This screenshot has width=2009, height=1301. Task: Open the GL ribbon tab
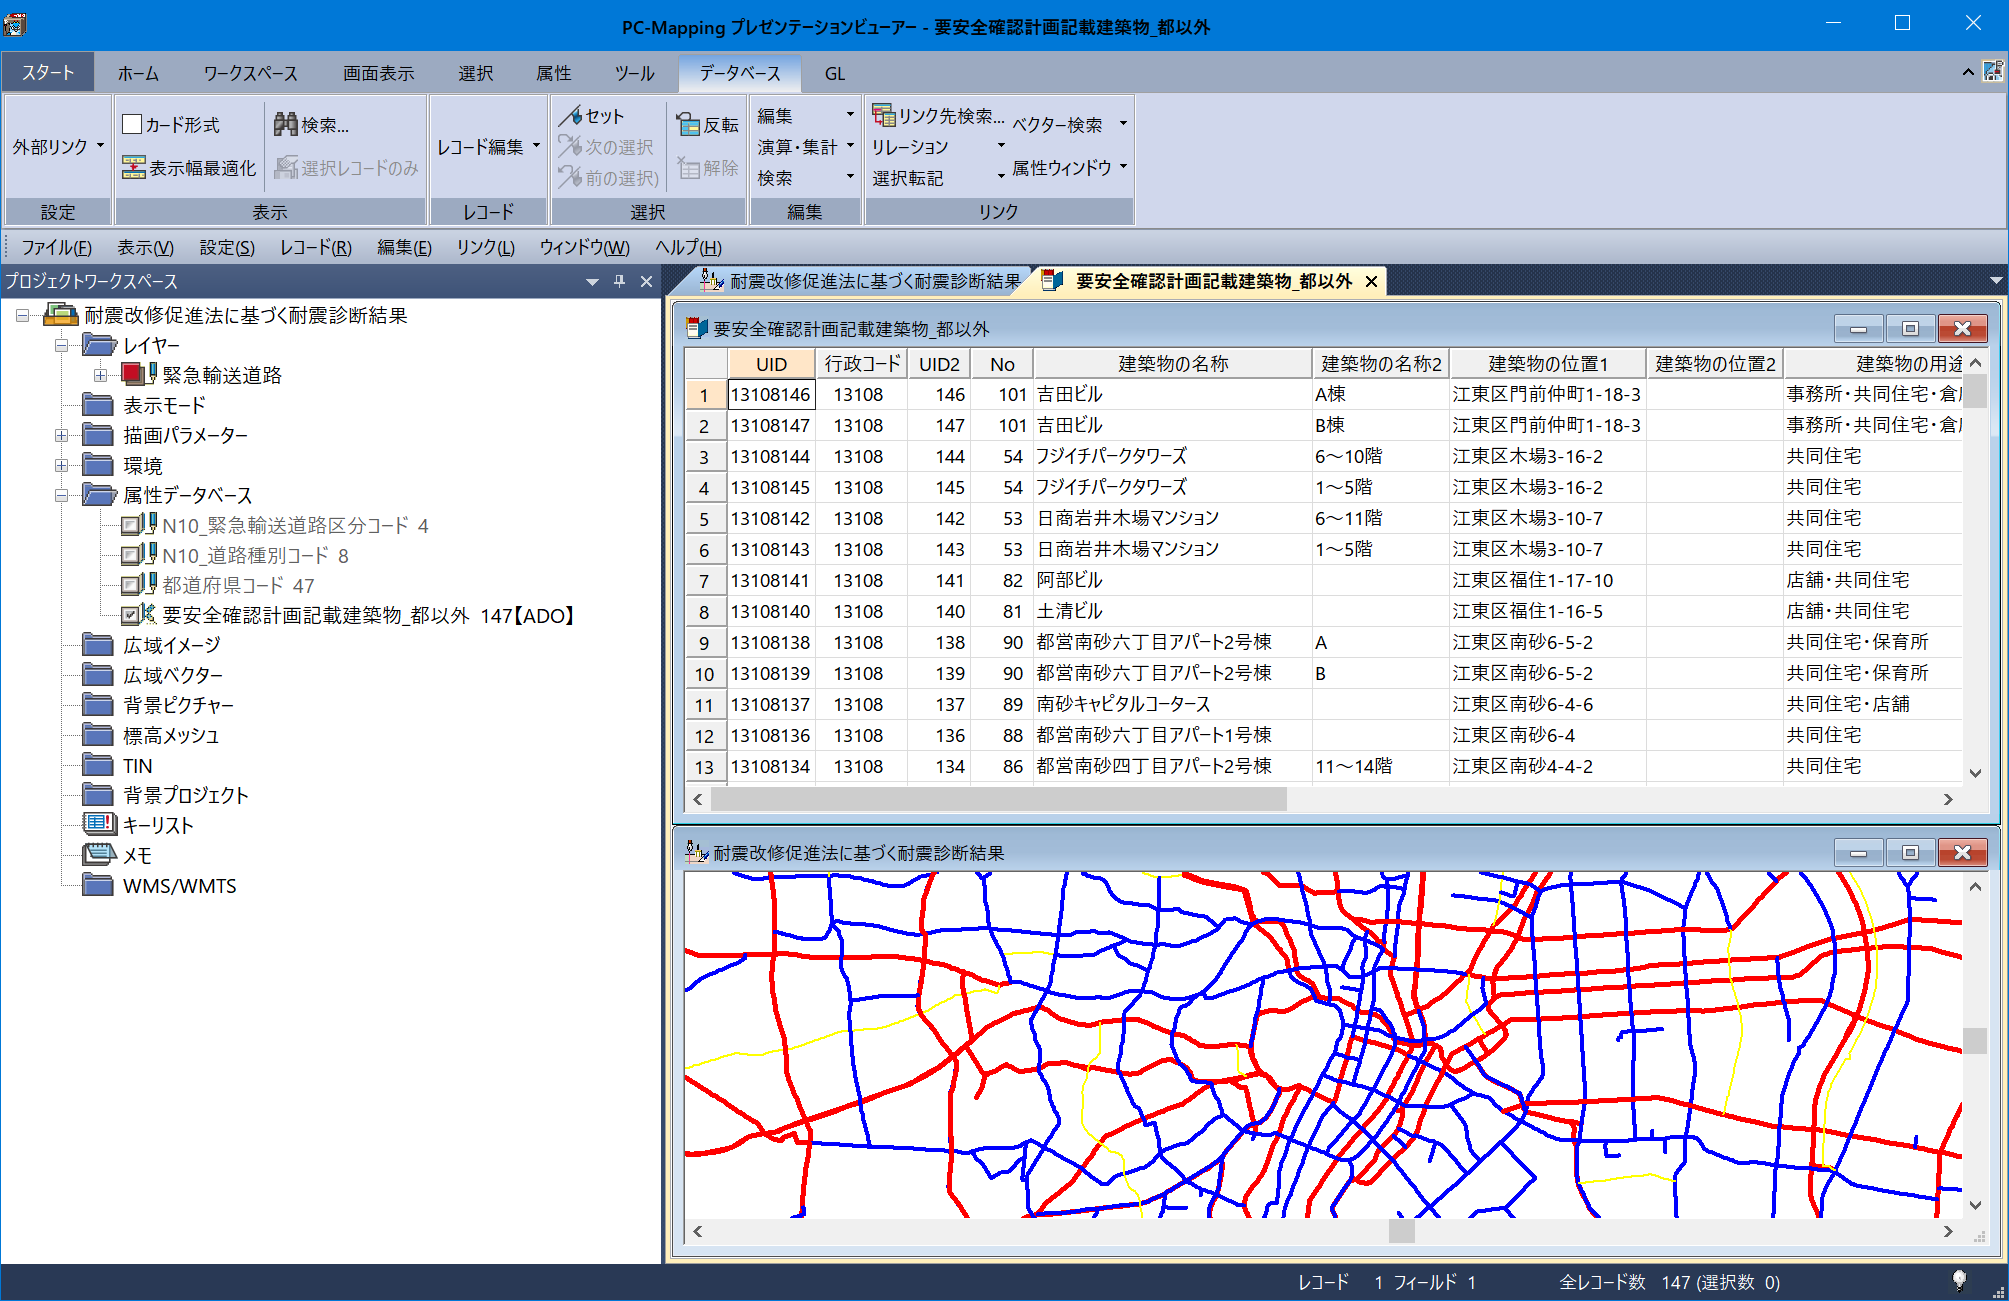835,73
